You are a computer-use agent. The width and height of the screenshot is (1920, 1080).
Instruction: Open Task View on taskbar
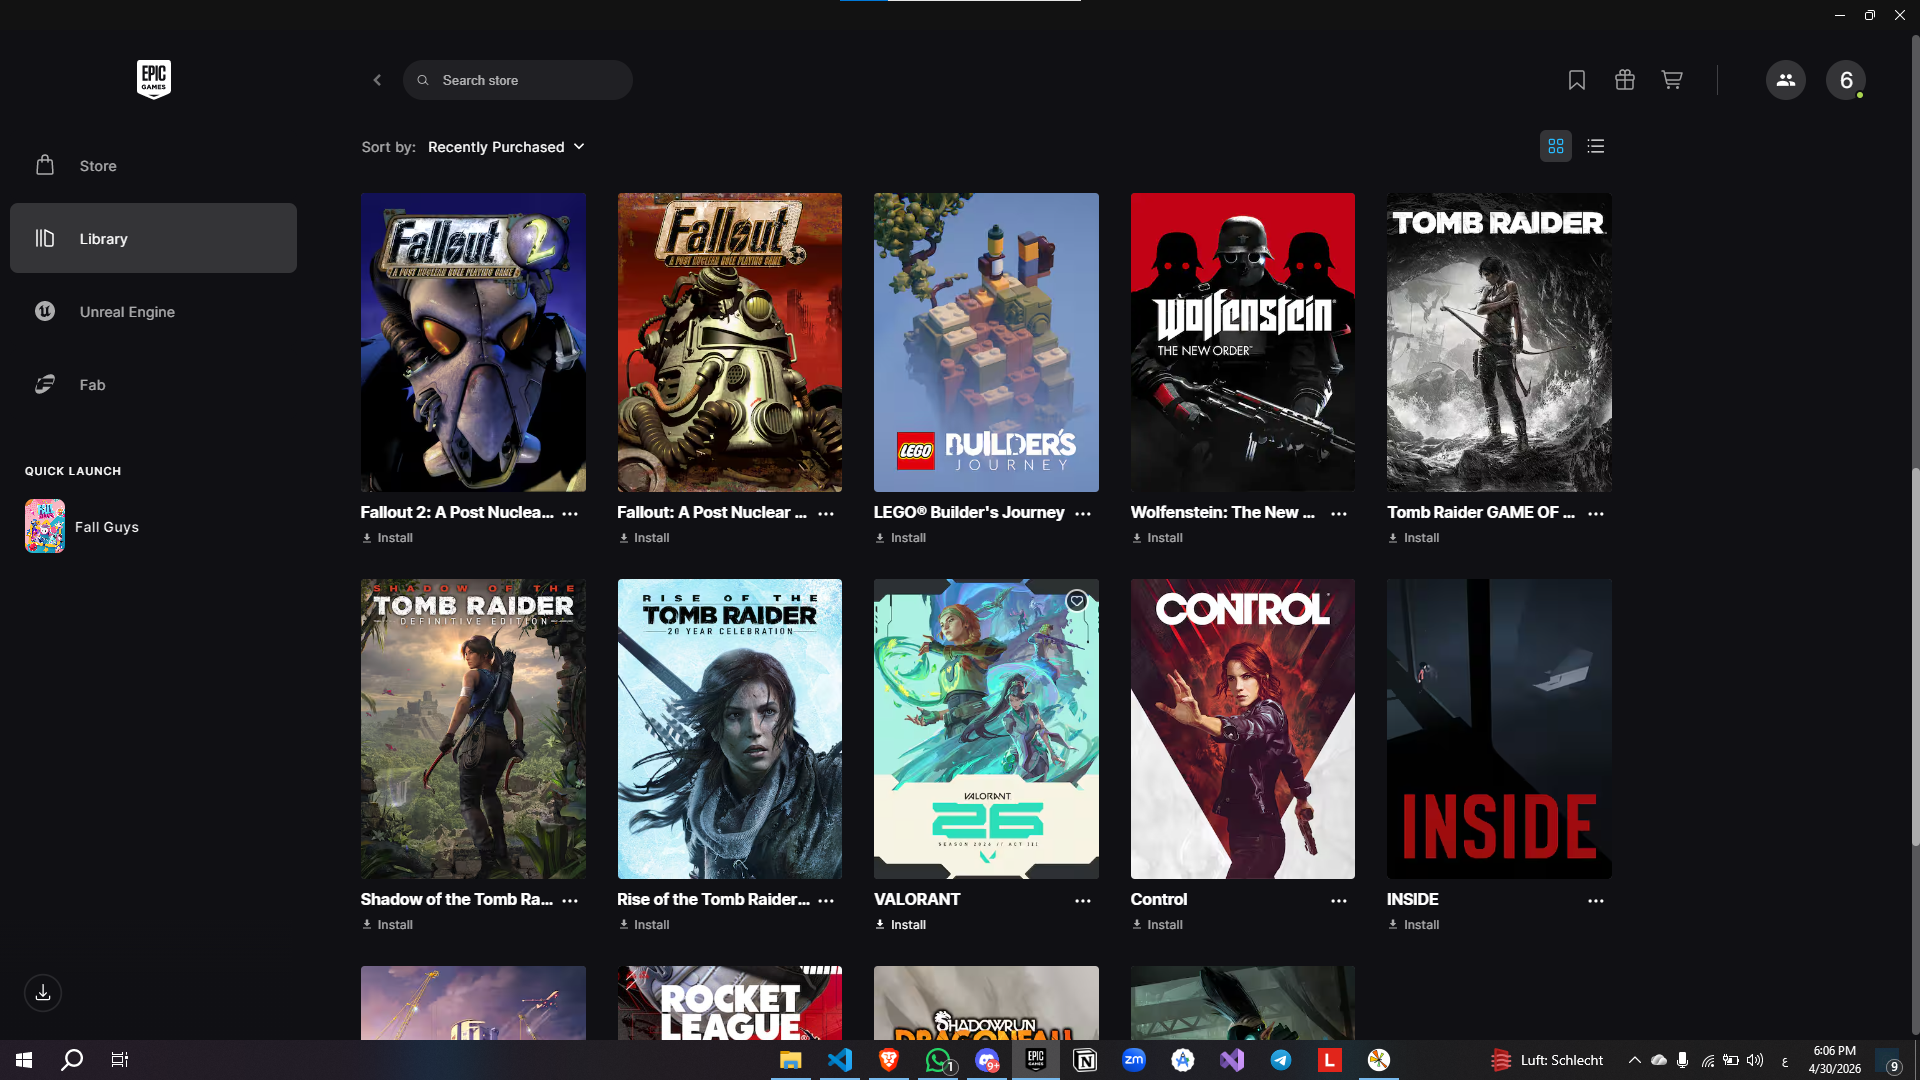point(120,1060)
